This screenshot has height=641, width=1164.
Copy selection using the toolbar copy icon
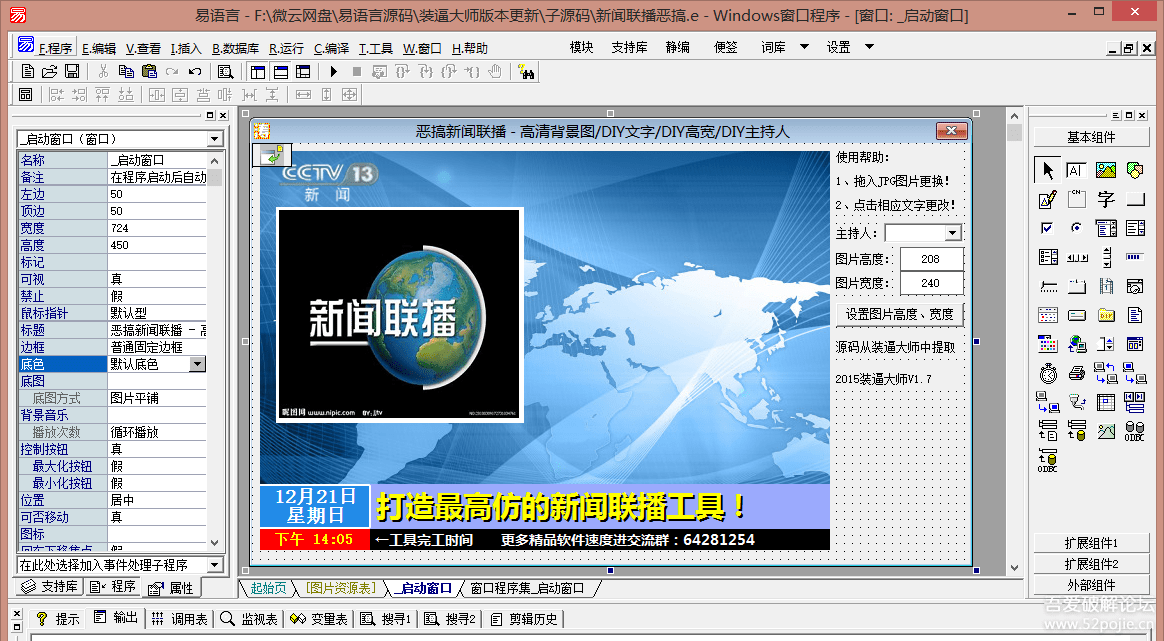pos(126,72)
